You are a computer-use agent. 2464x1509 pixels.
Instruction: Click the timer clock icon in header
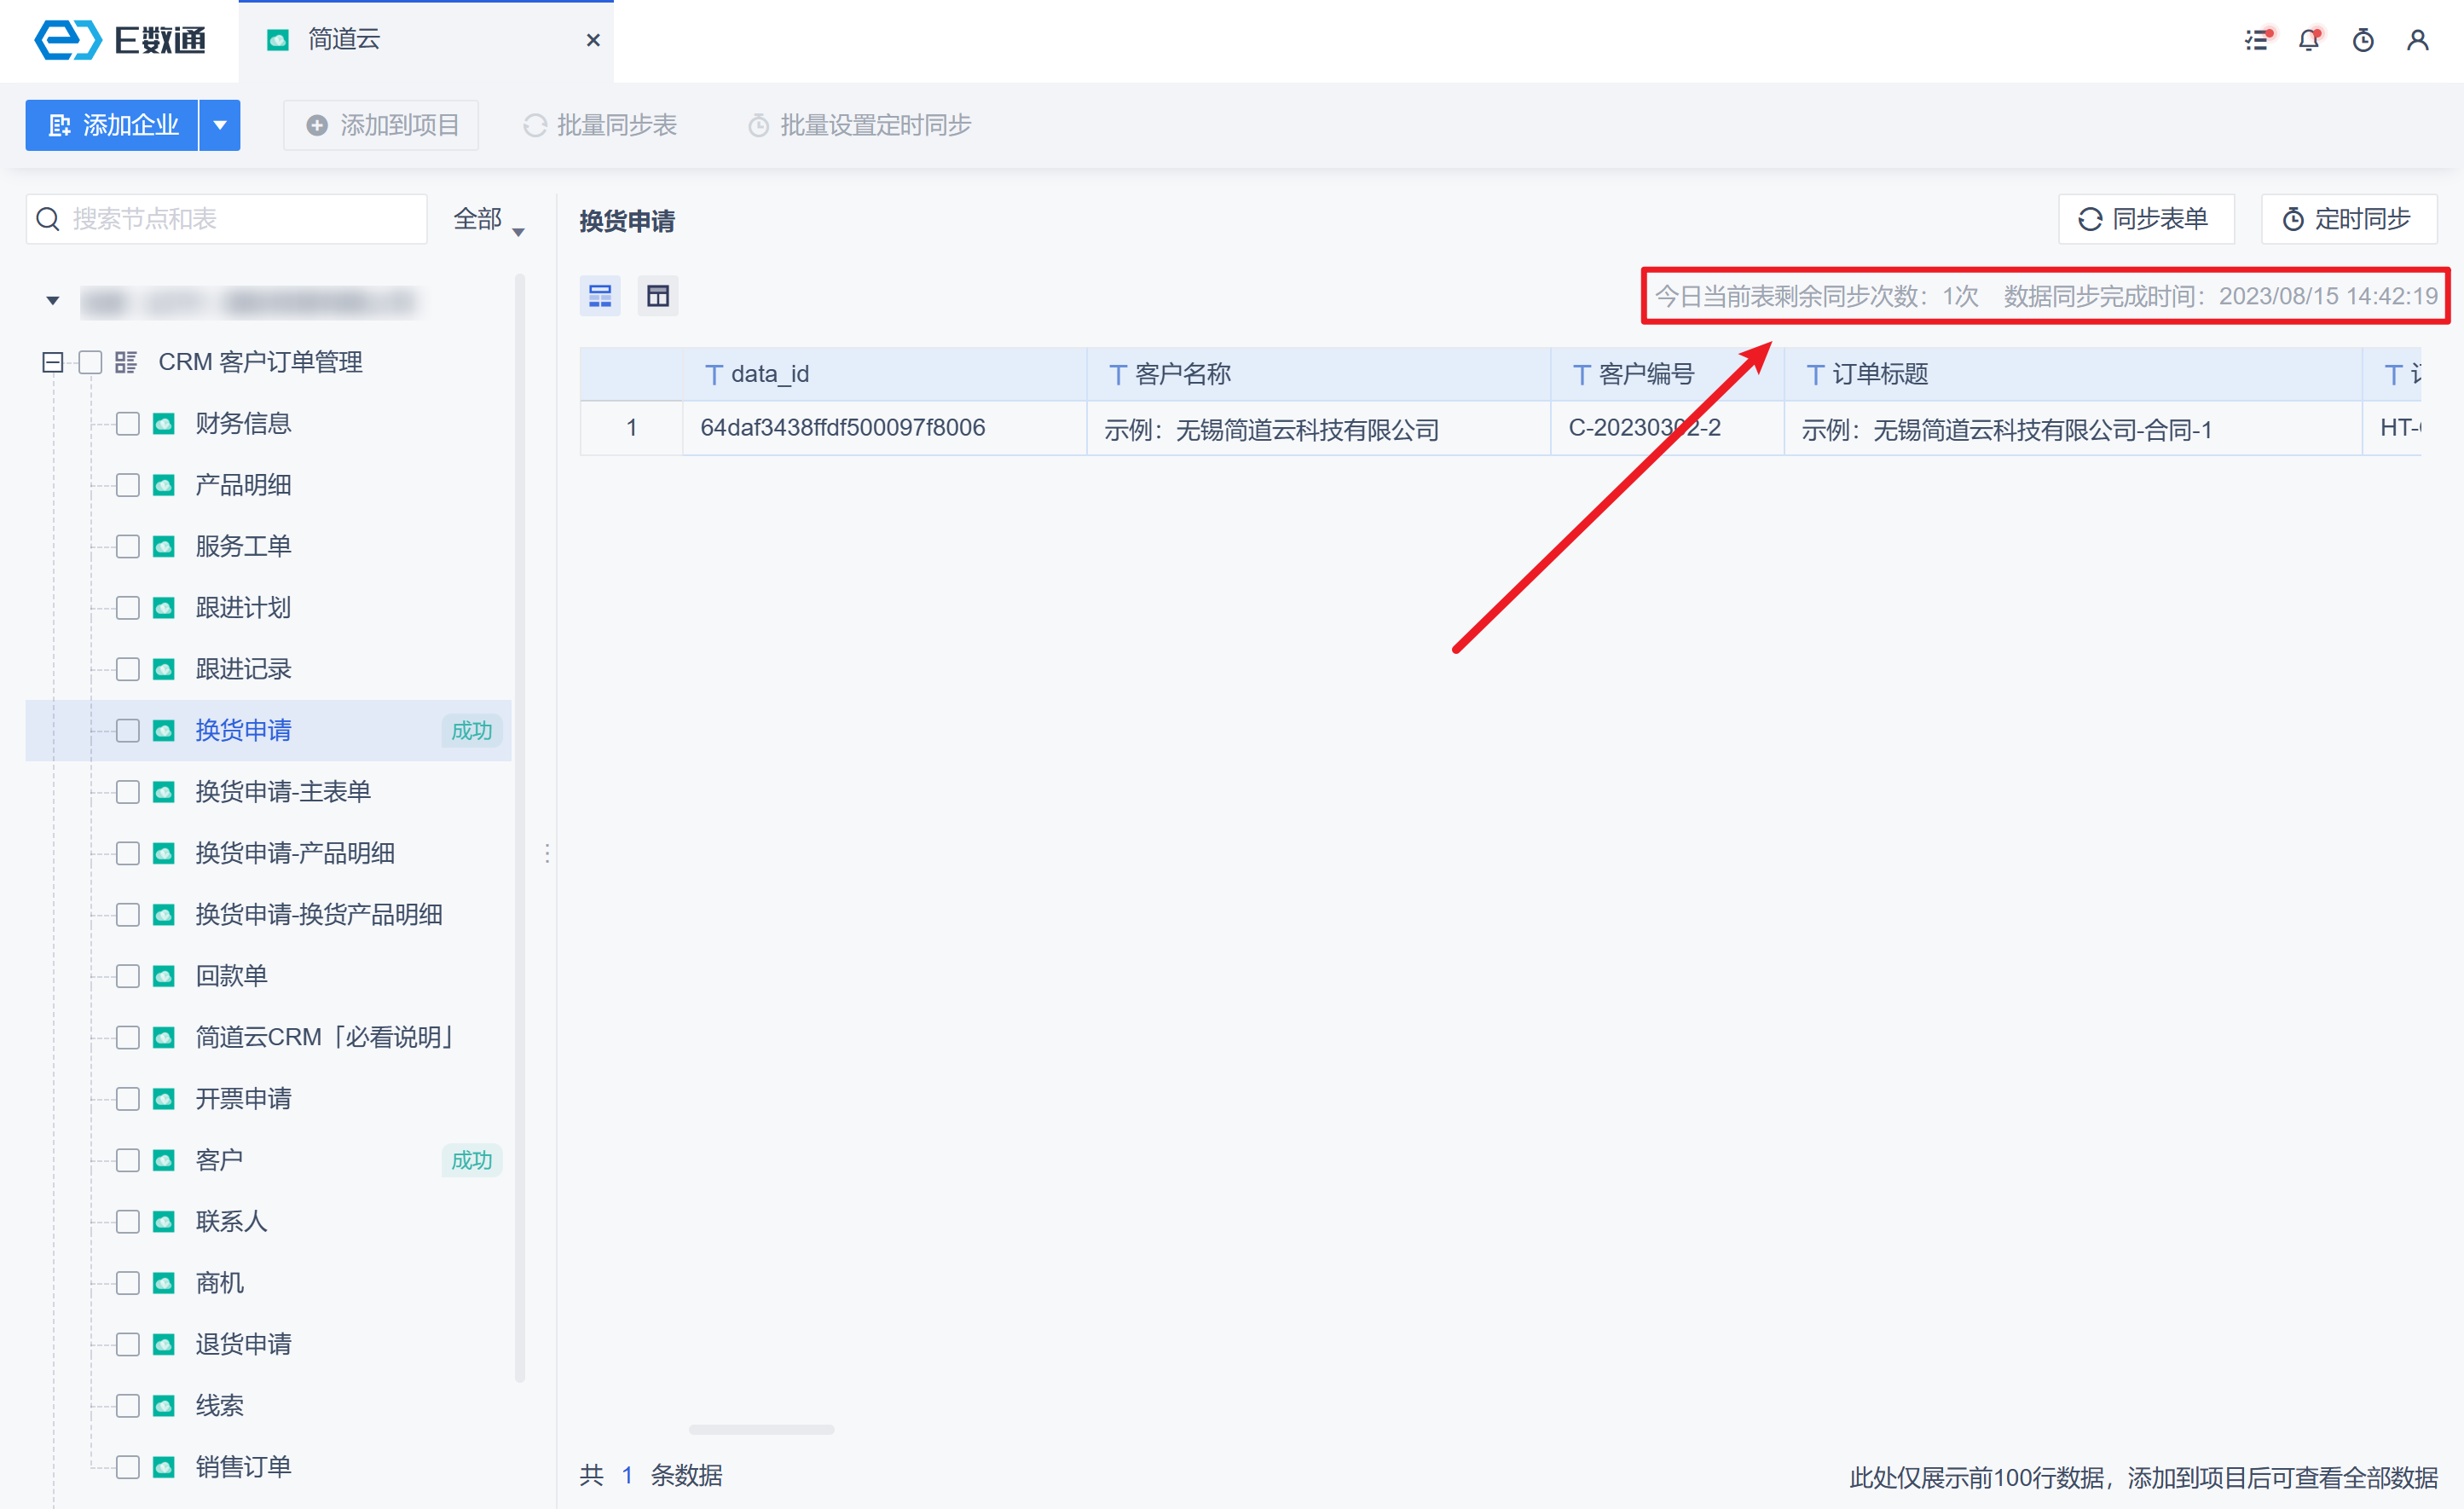(2363, 40)
